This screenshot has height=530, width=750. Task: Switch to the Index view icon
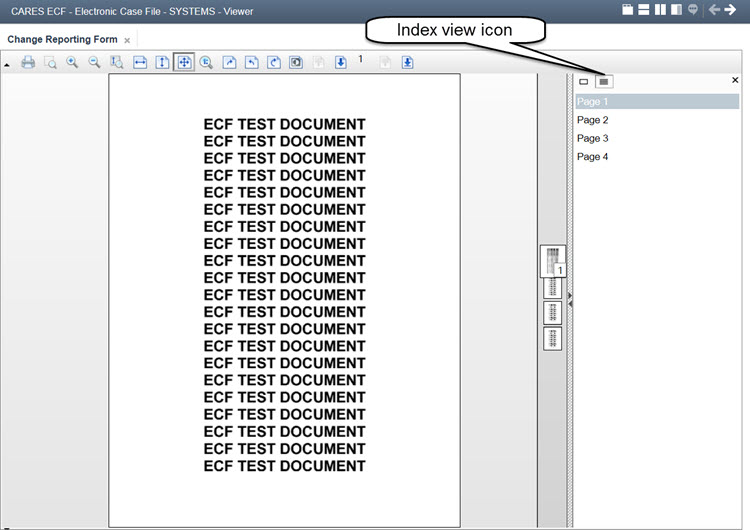(x=604, y=81)
